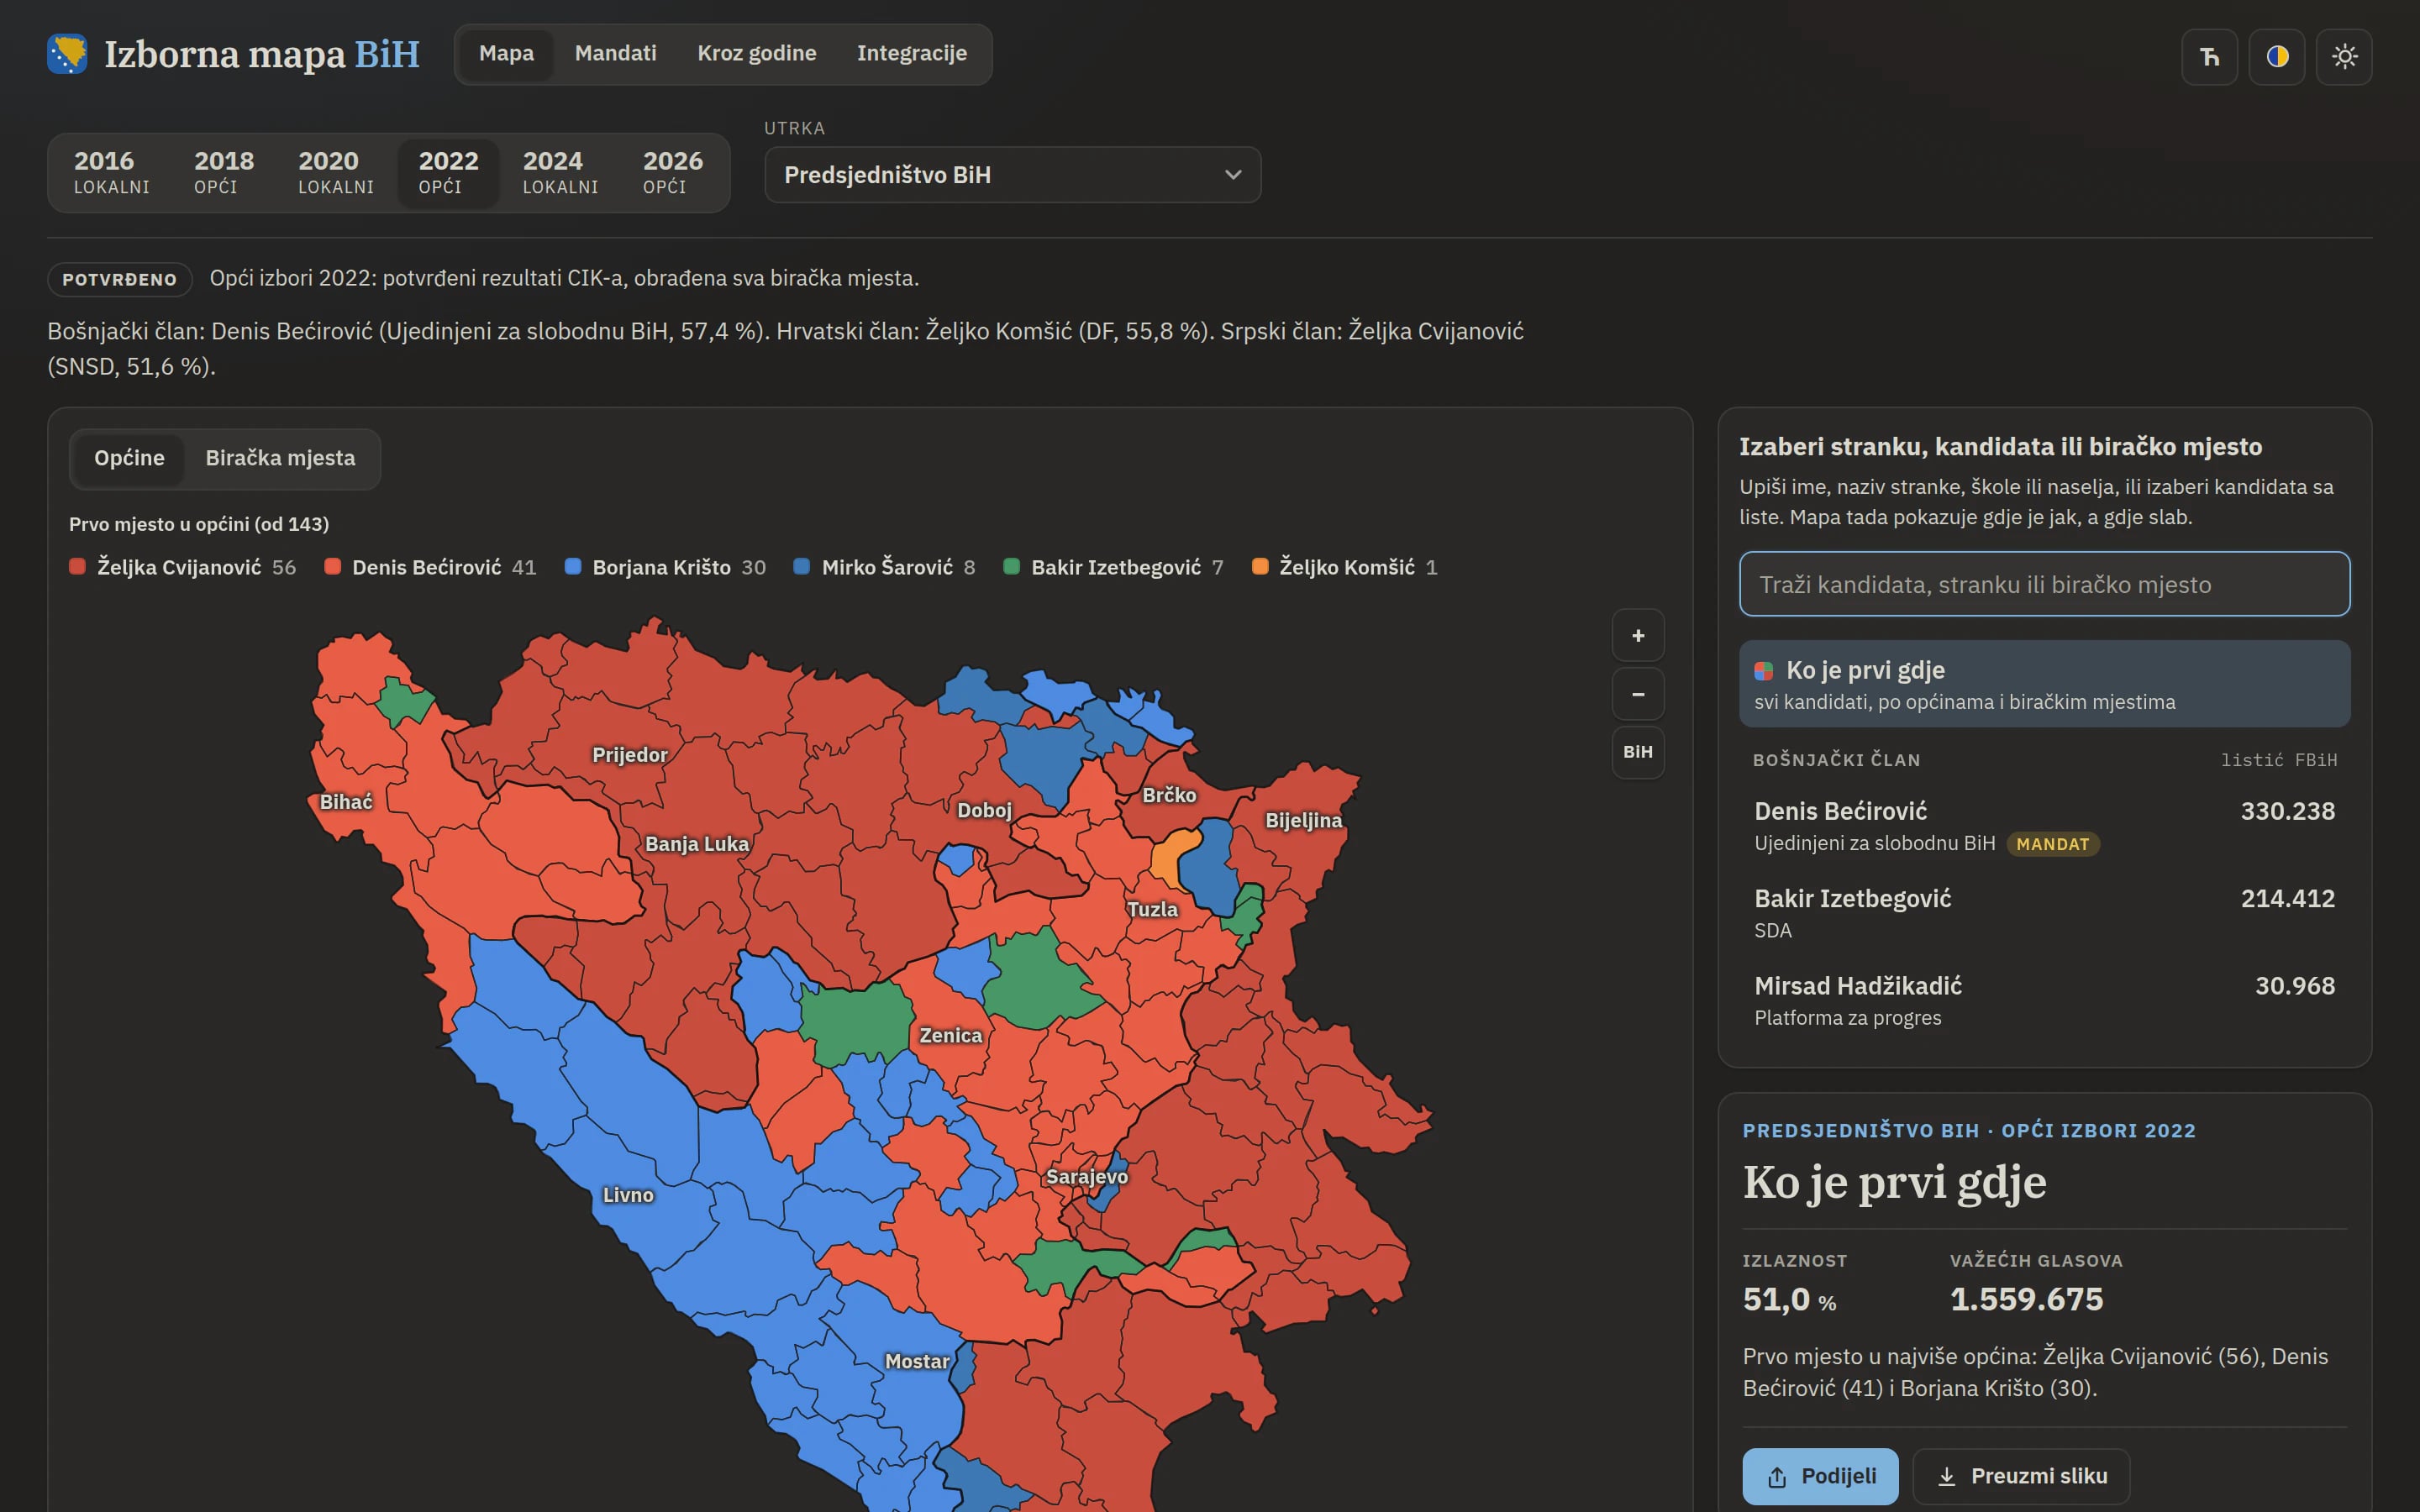Click the 1.559.675 valid votes value
Viewport: 2420px width, 1512px height.
[2026, 1299]
